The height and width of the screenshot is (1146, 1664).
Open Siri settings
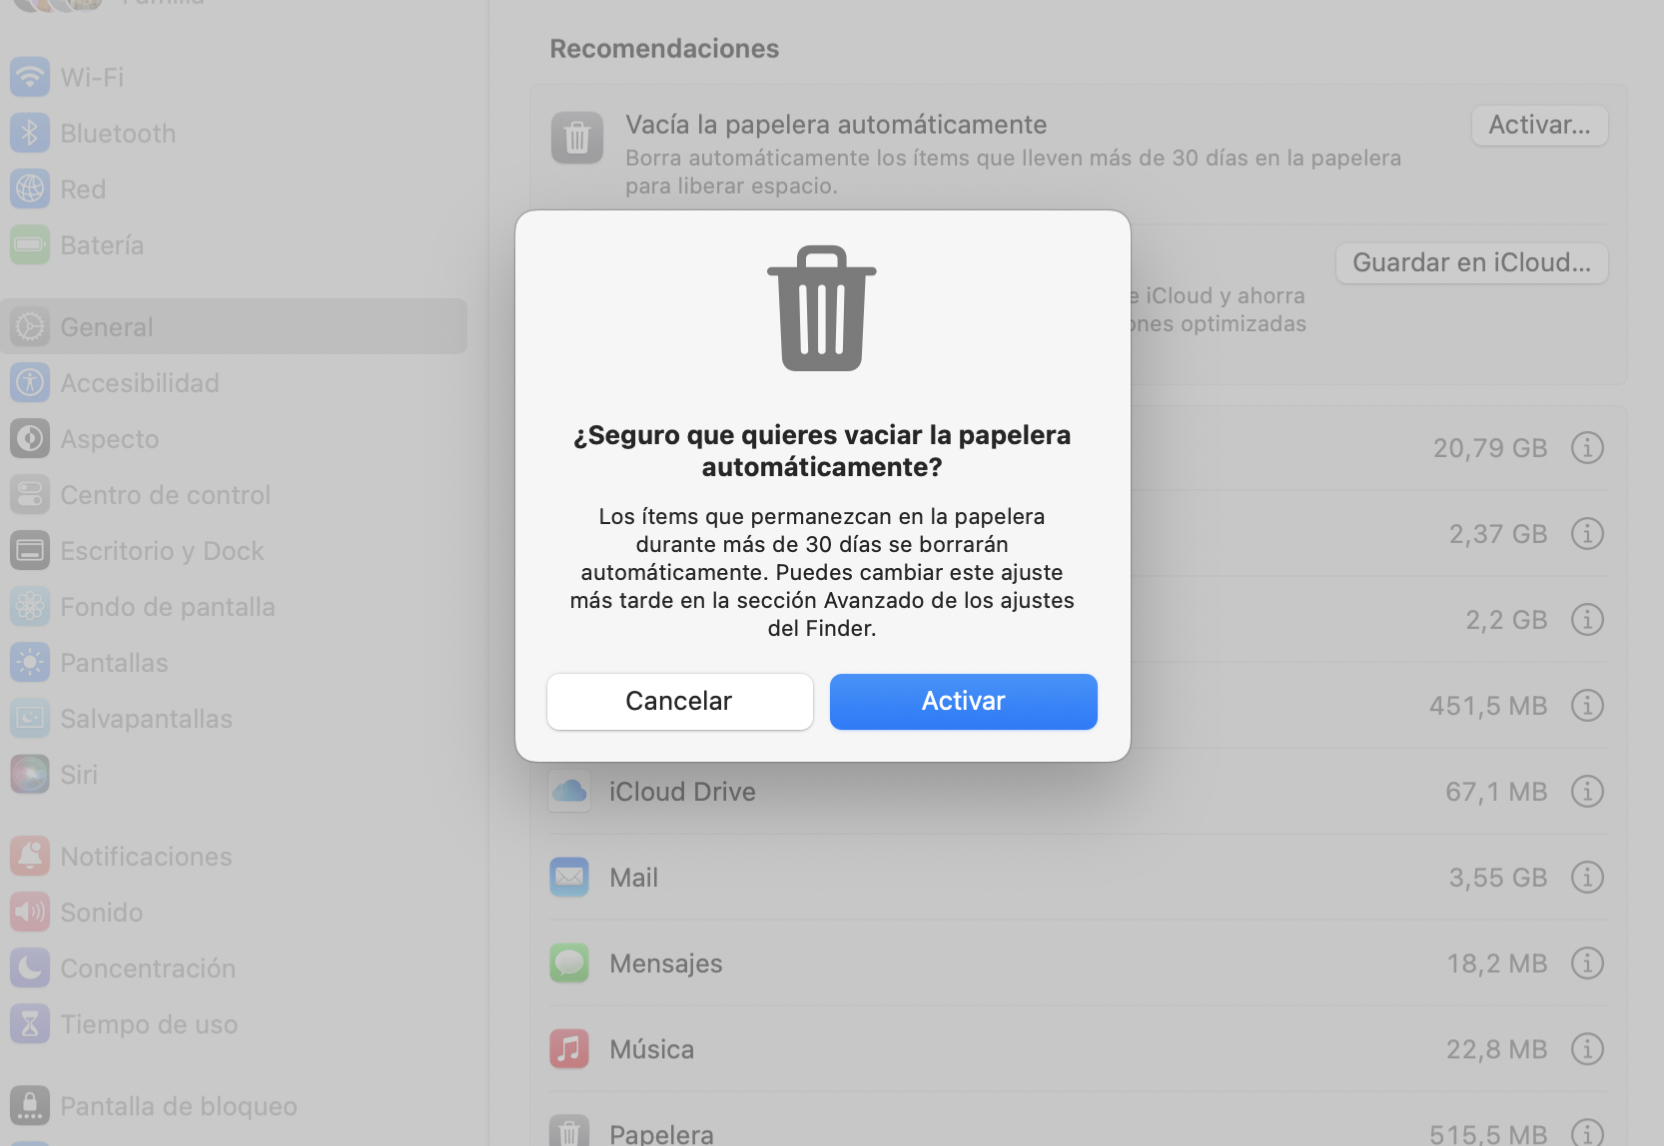pyautogui.click(x=79, y=774)
